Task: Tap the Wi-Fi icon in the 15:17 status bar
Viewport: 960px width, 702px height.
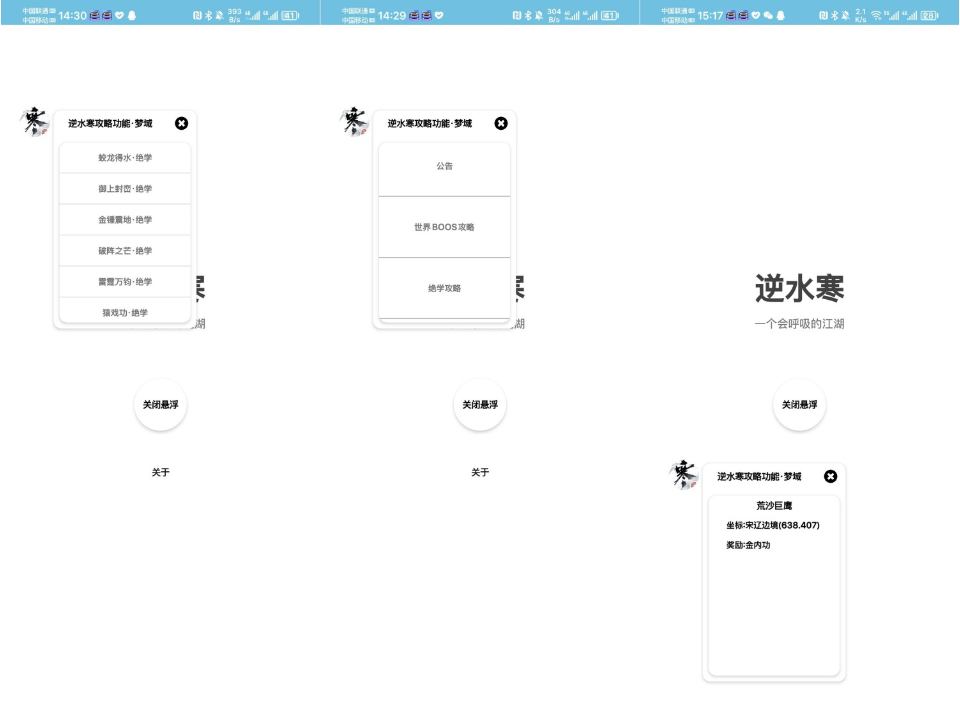Action: point(876,15)
